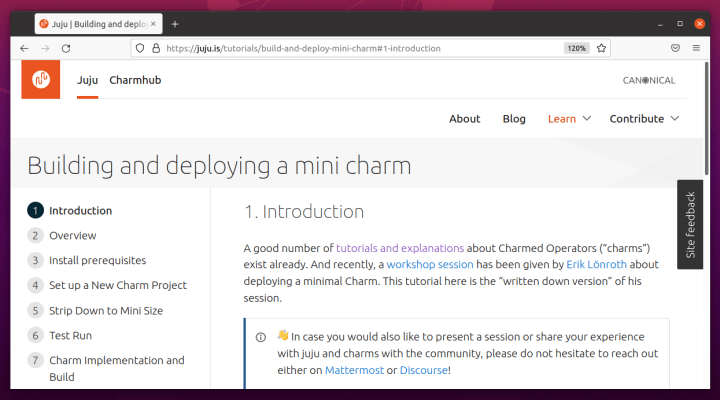Open the Discourse link
Screen dimensions: 720x400
423,370
